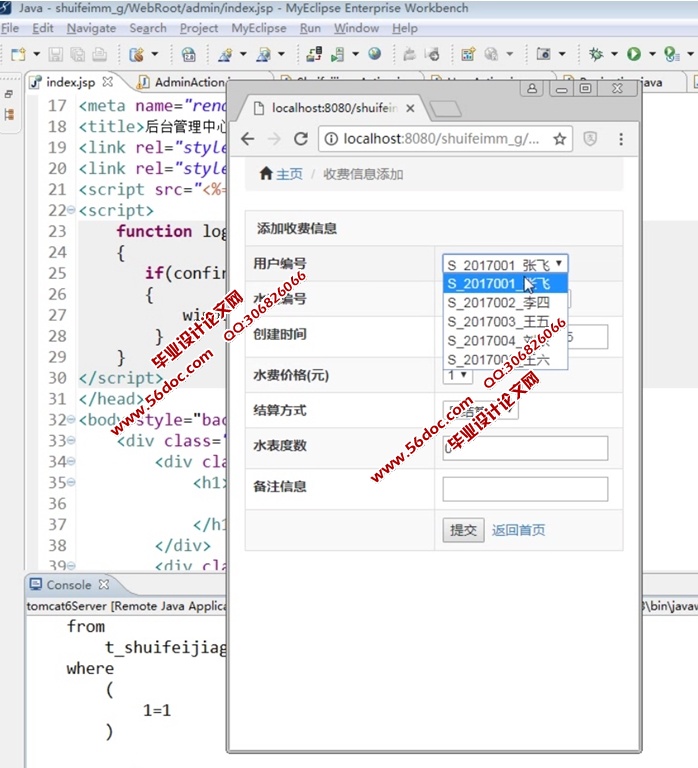Click the site info icon in address bar
The image size is (698, 768).
pos(331,139)
